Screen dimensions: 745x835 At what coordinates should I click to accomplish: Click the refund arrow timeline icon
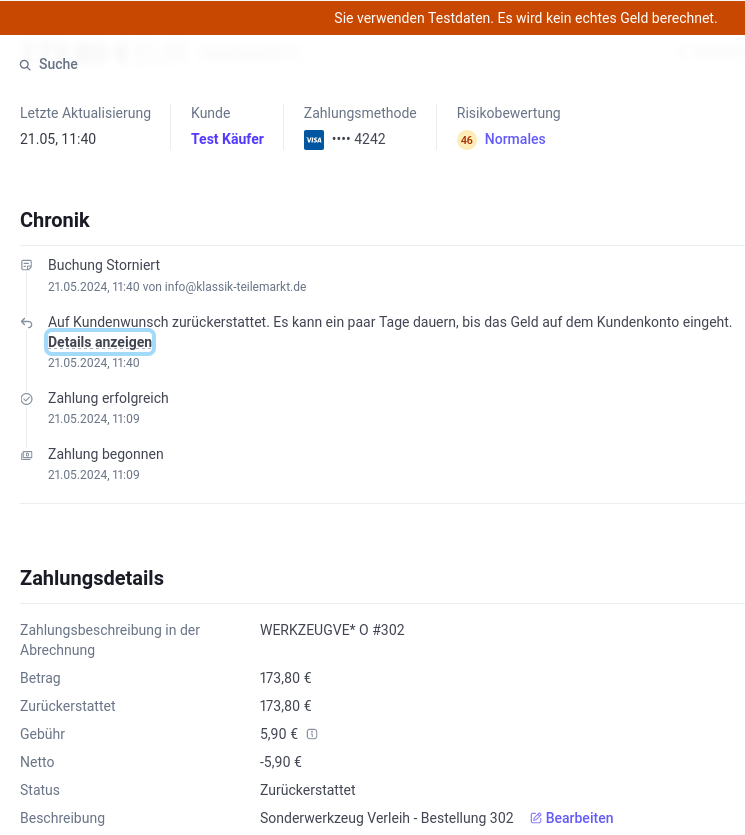click(27, 323)
